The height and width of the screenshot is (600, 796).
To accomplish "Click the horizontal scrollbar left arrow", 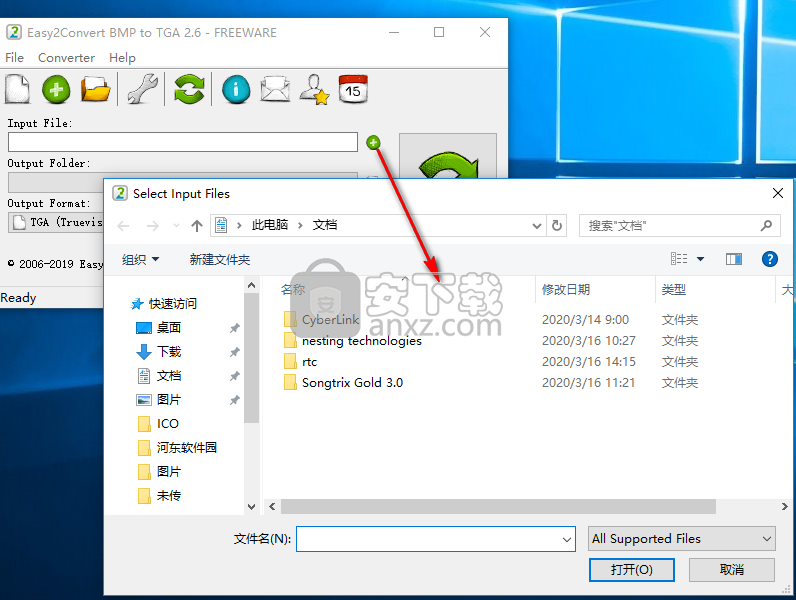I will point(272,507).
